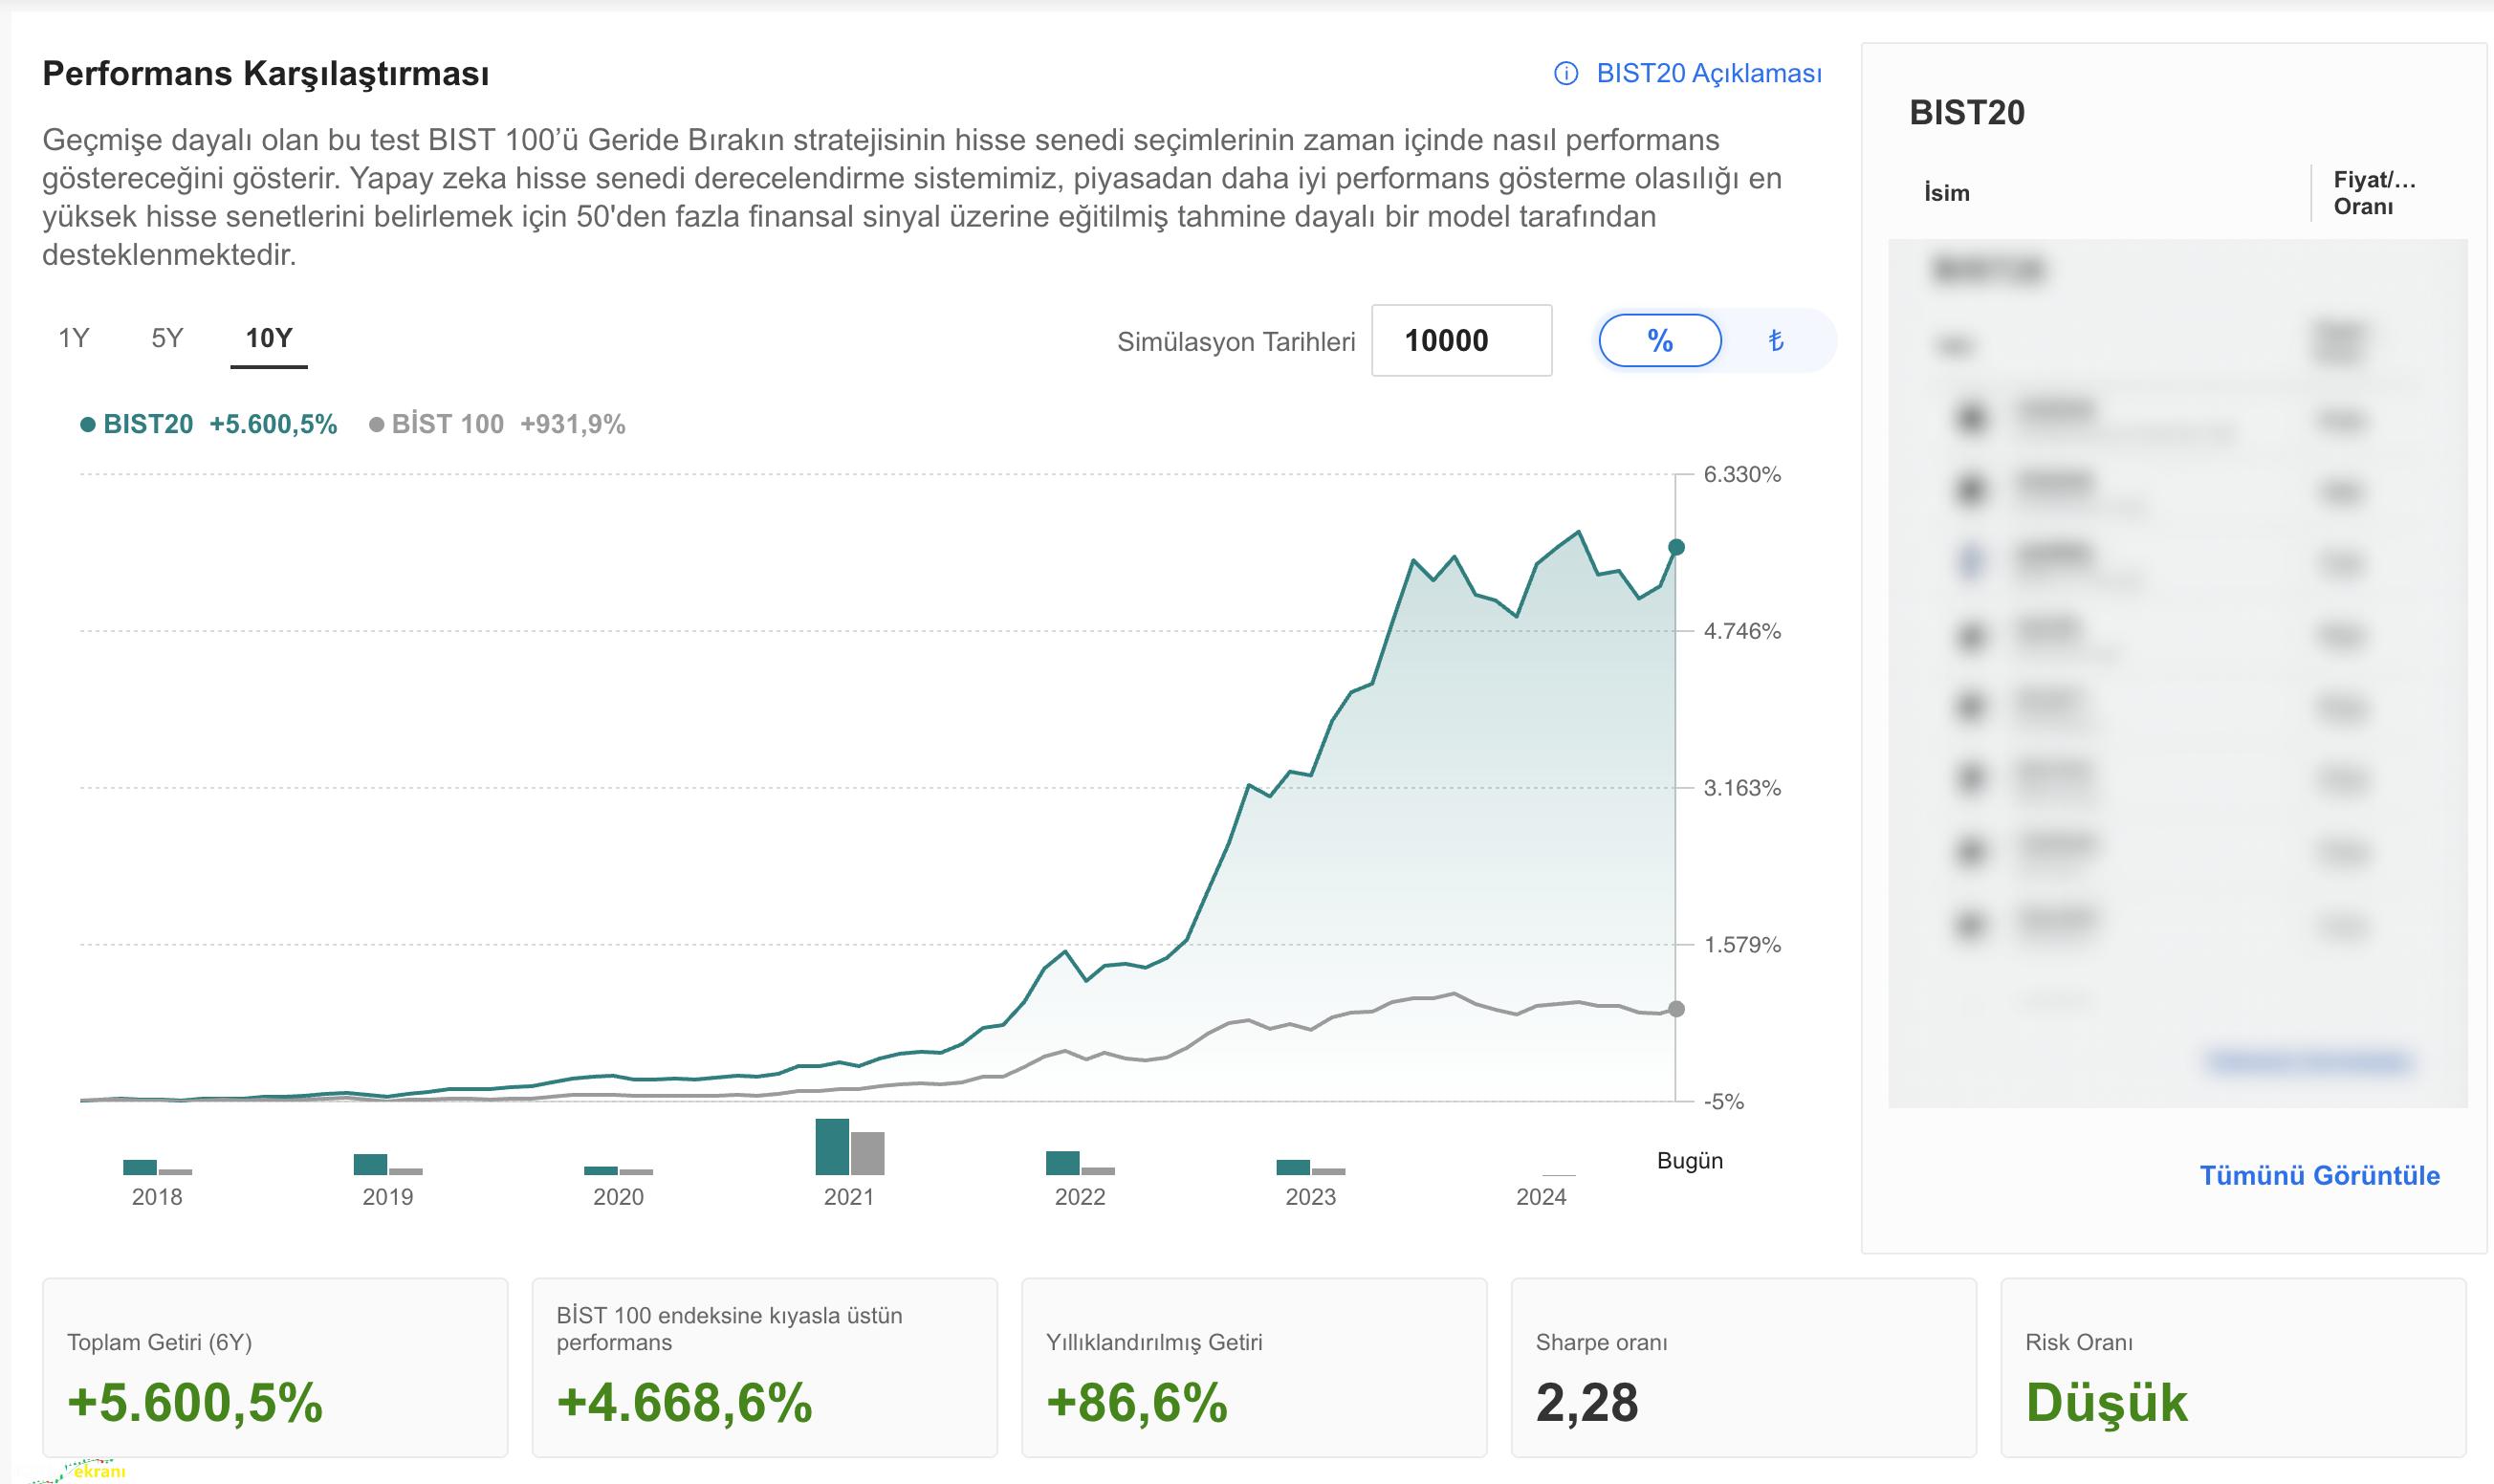The image size is (2494, 1484).
Task: Click the simulation amount field showing 10000
Action: pos(1461,341)
